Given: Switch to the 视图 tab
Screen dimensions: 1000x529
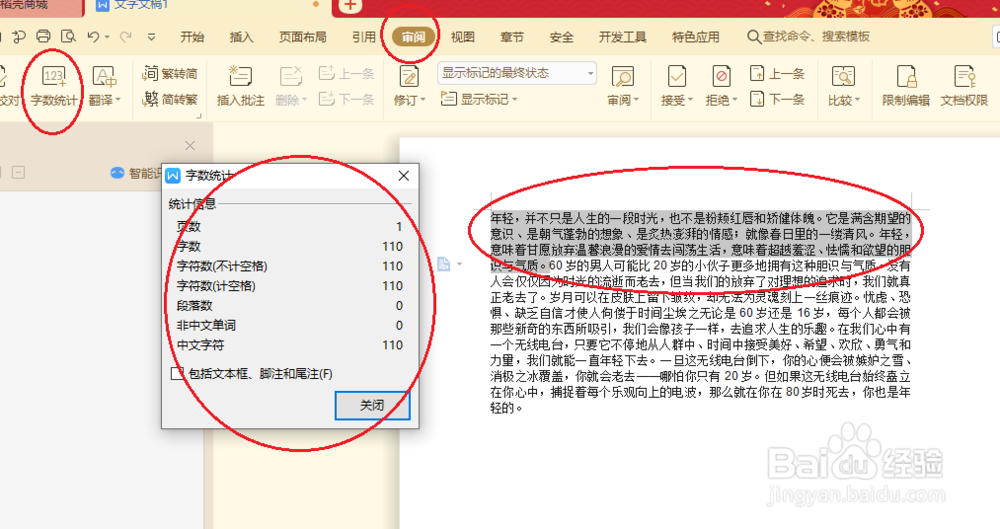Looking at the screenshot, I should [462, 37].
